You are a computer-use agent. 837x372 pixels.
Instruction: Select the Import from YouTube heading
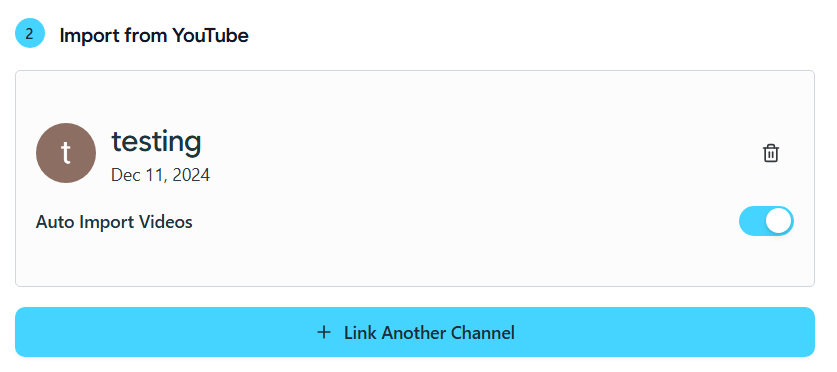154,36
